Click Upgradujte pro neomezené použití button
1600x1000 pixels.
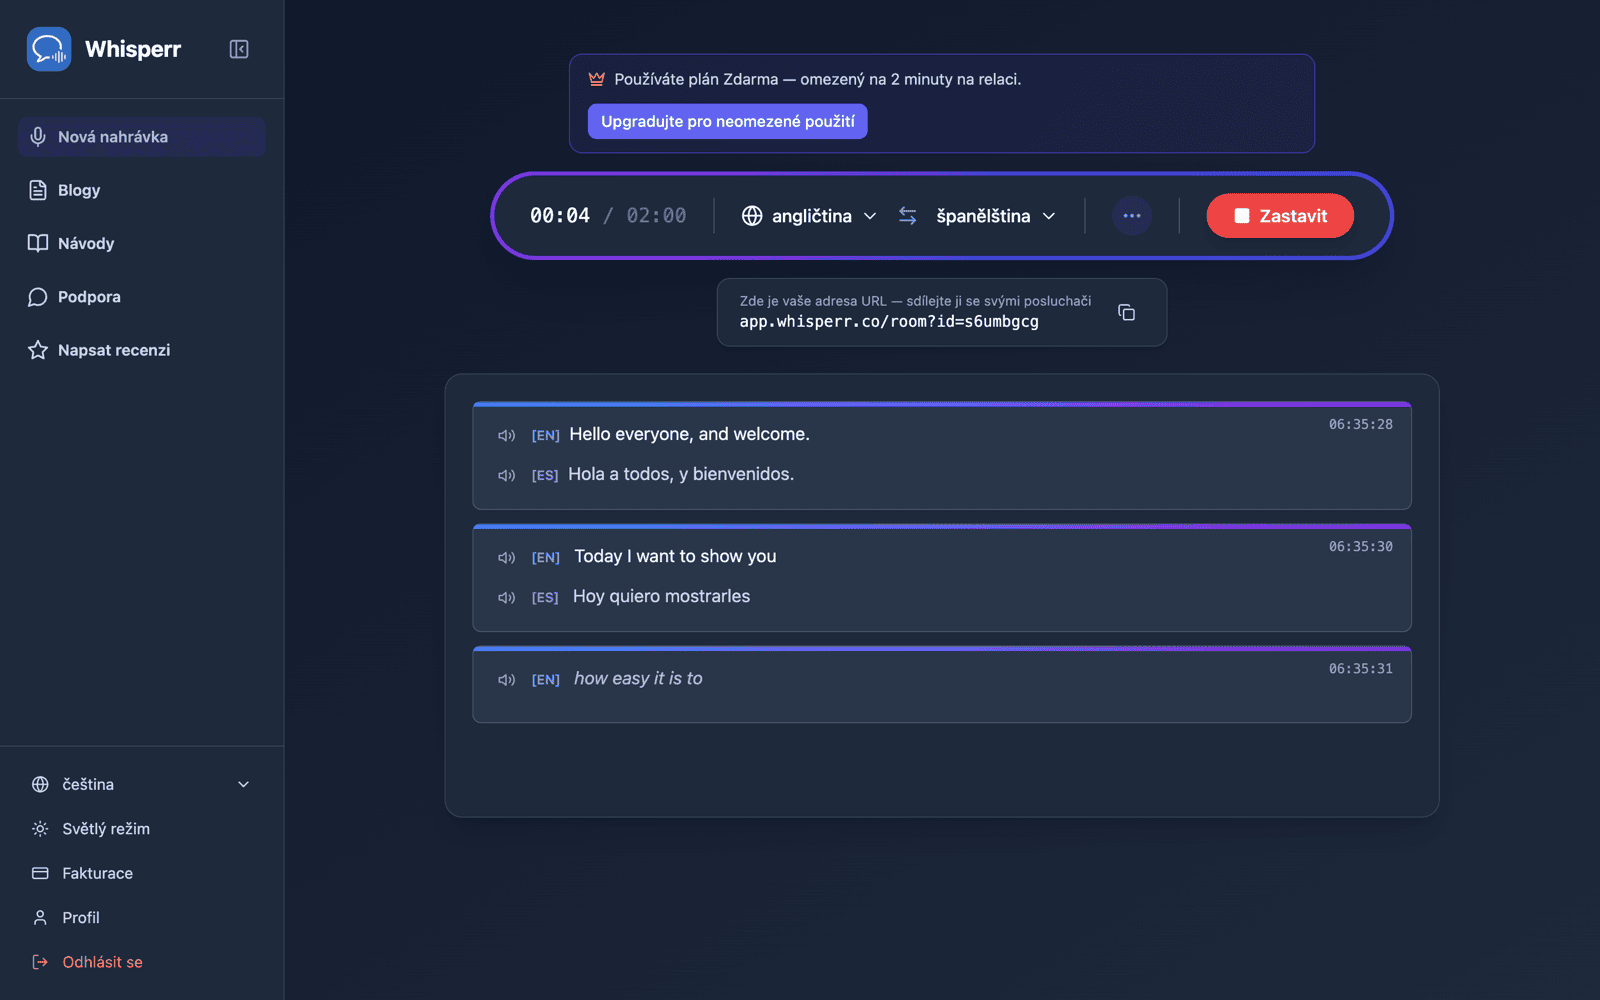tap(728, 121)
